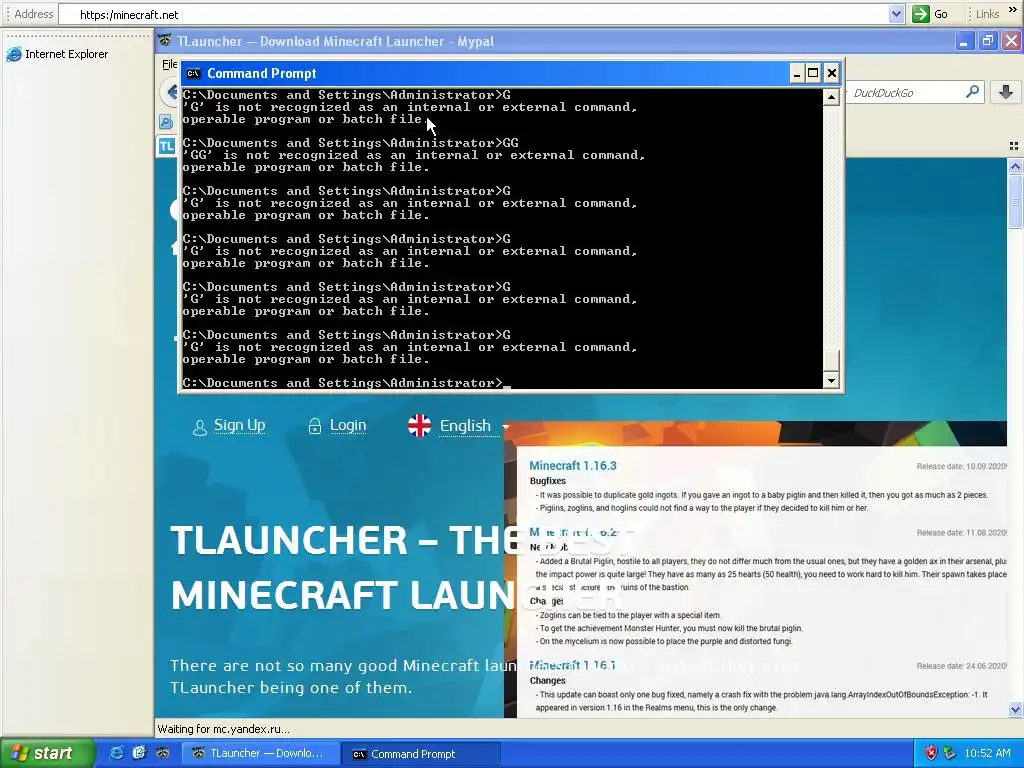Click the 'Release date: 11.08.2020' text
The height and width of the screenshot is (768, 1024).
pos(961,533)
